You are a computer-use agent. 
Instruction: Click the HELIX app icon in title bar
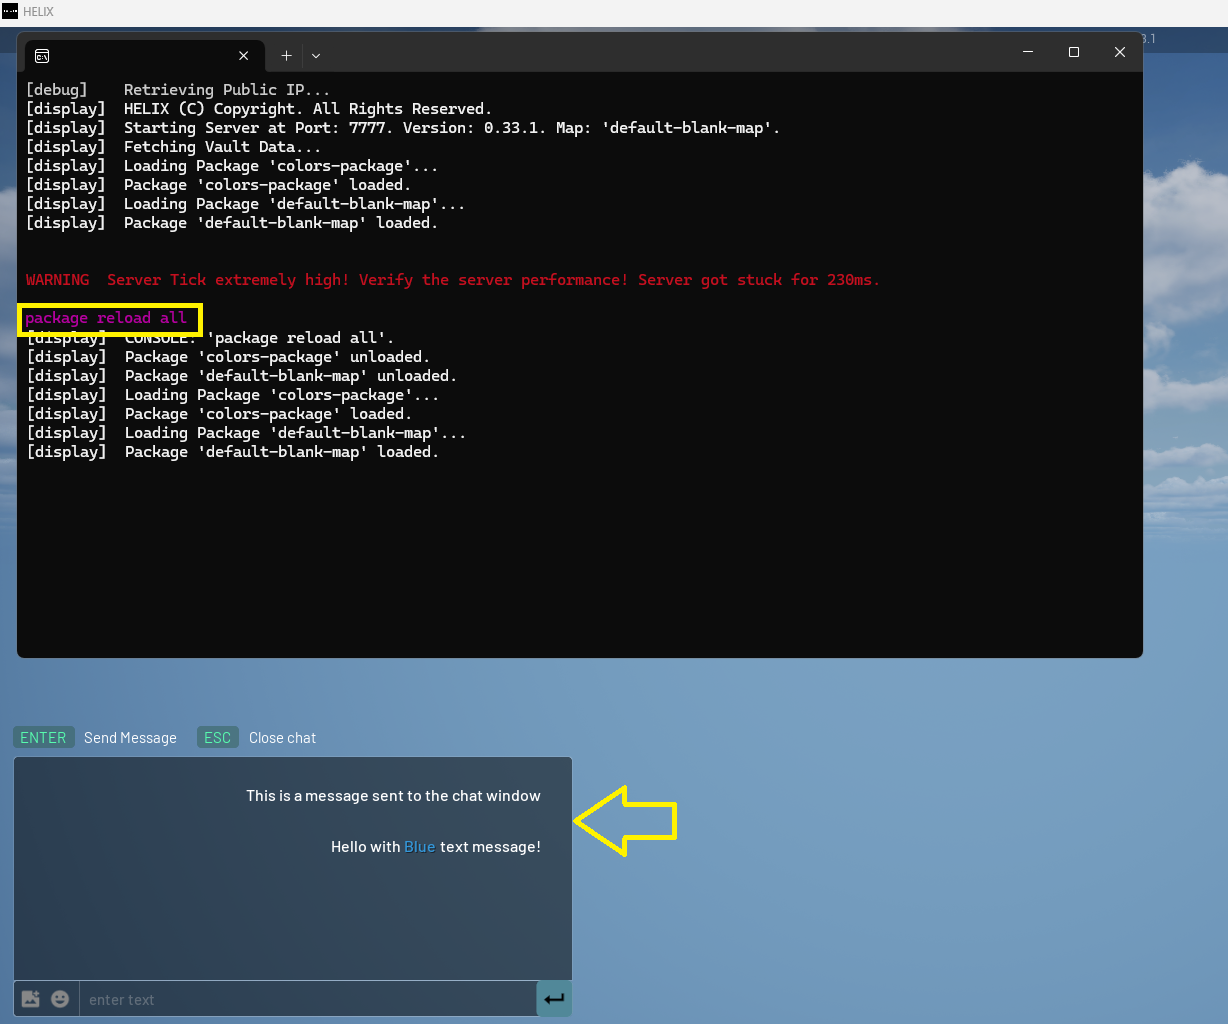(x=10, y=12)
